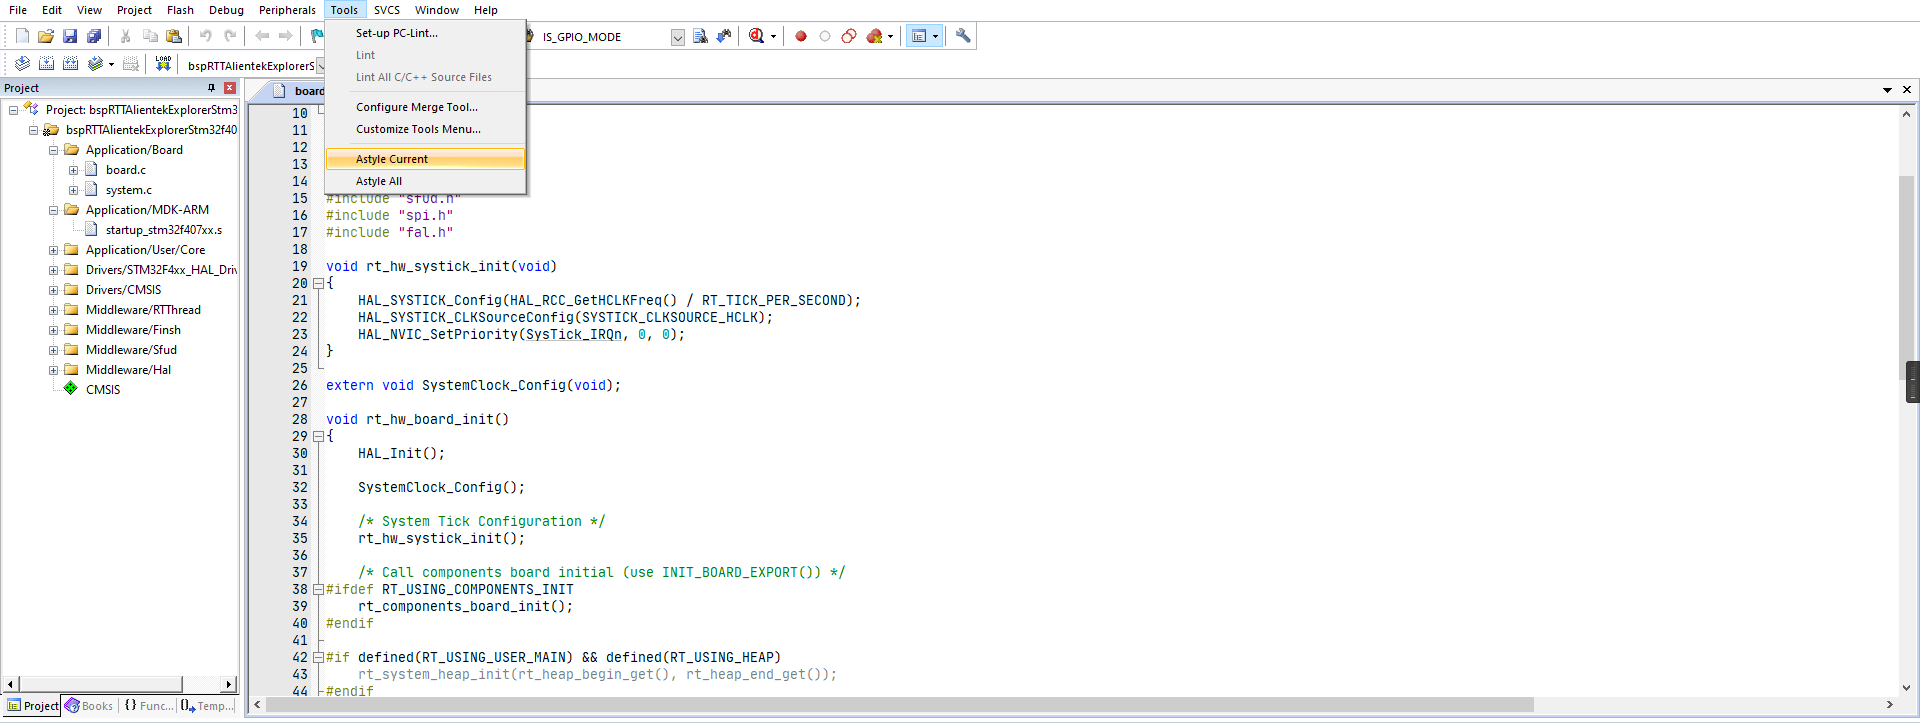Choose Configure Merge Tool menu entry
This screenshot has width=1920, height=723.
416,107
